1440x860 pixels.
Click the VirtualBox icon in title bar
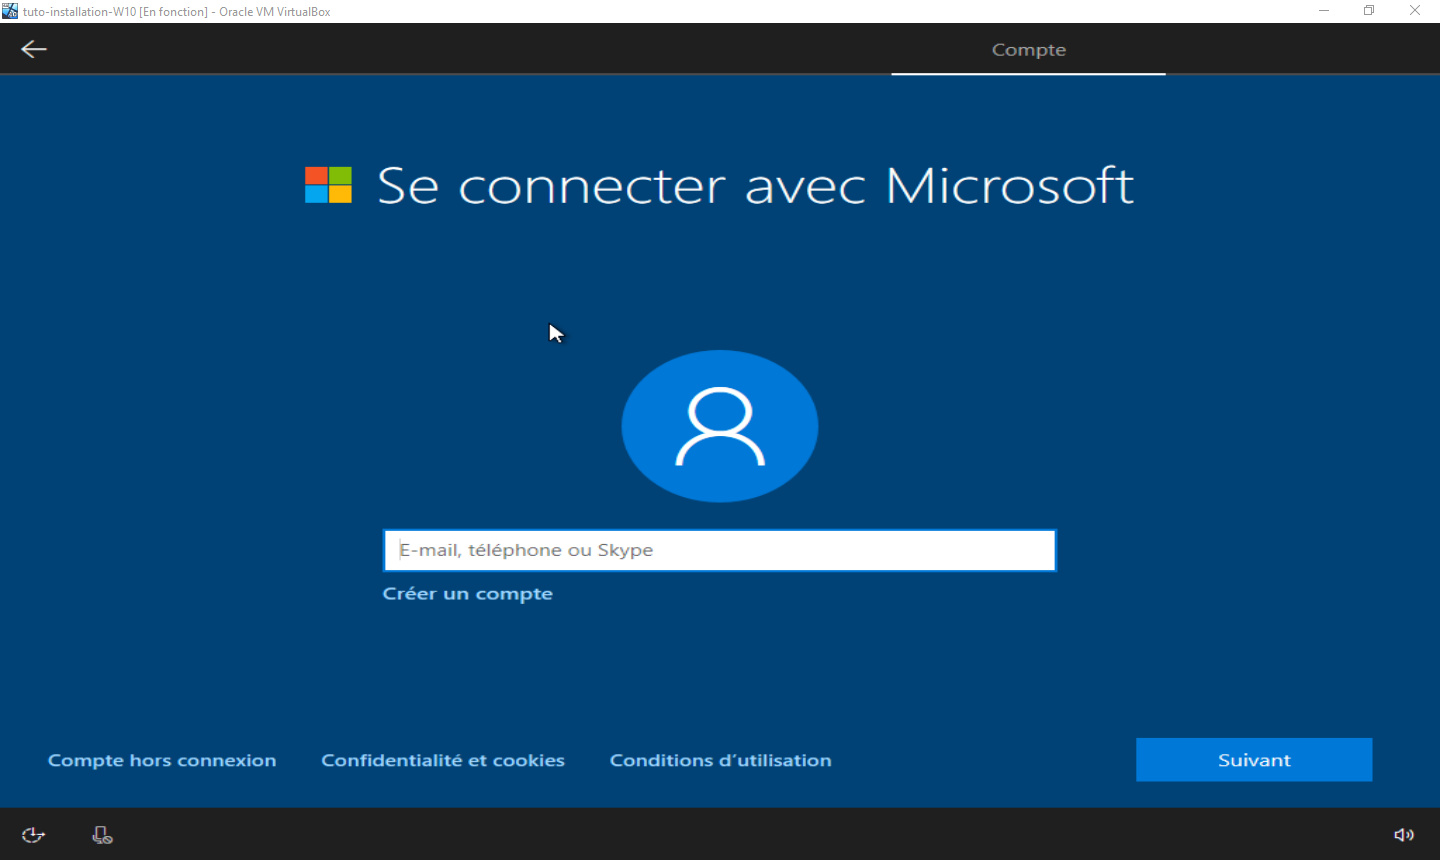(10, 11)
